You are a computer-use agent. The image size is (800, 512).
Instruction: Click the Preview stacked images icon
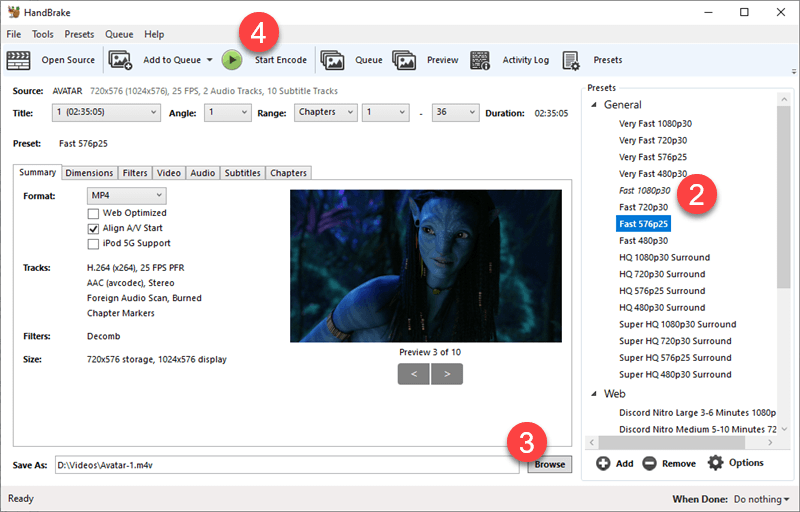click(404, 60)
